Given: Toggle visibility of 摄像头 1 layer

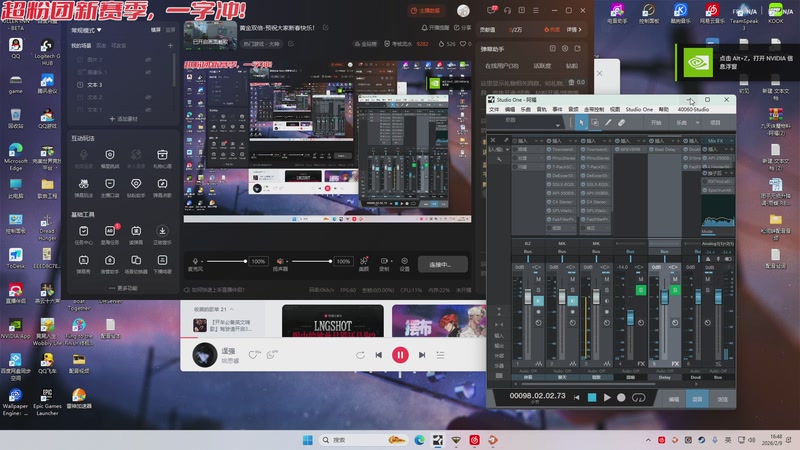Looking at the screenshot, I should (x=148, y=72).
